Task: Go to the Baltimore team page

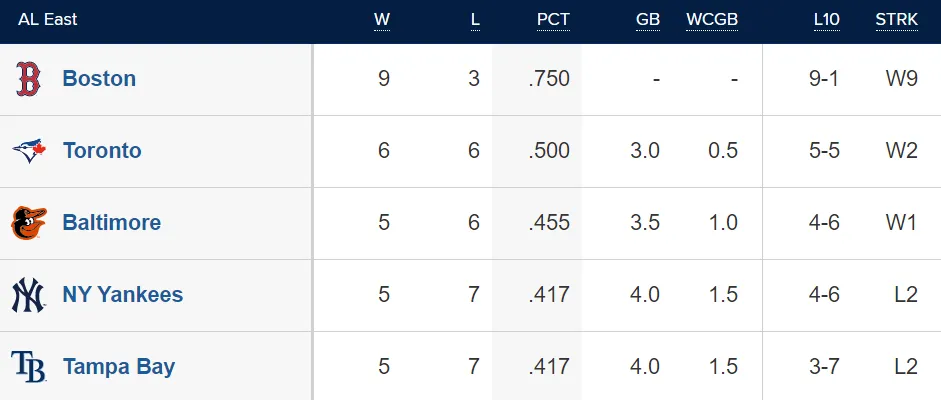Action: click(x=111, y=223)
